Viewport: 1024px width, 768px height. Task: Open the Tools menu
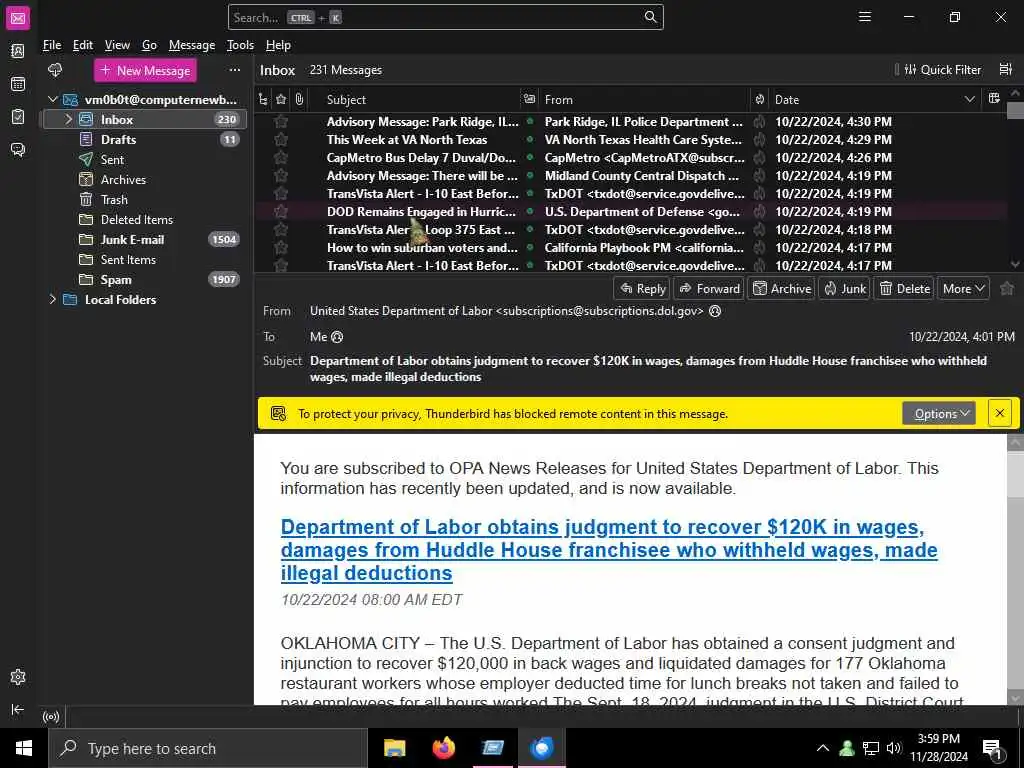pos(240,45)
